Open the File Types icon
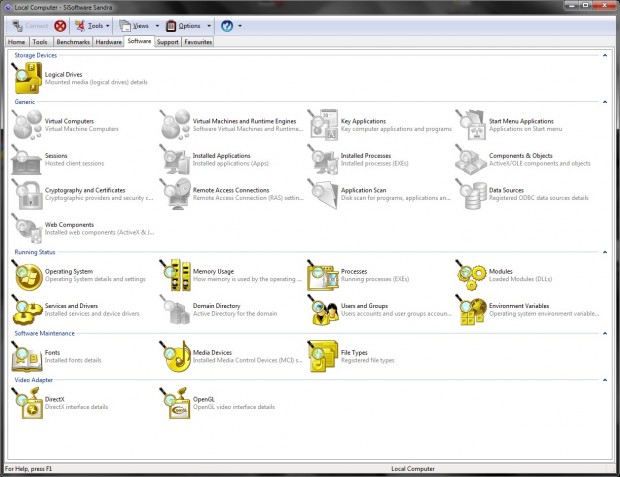This screenshot has width=620, height=477. pos(323,356)
